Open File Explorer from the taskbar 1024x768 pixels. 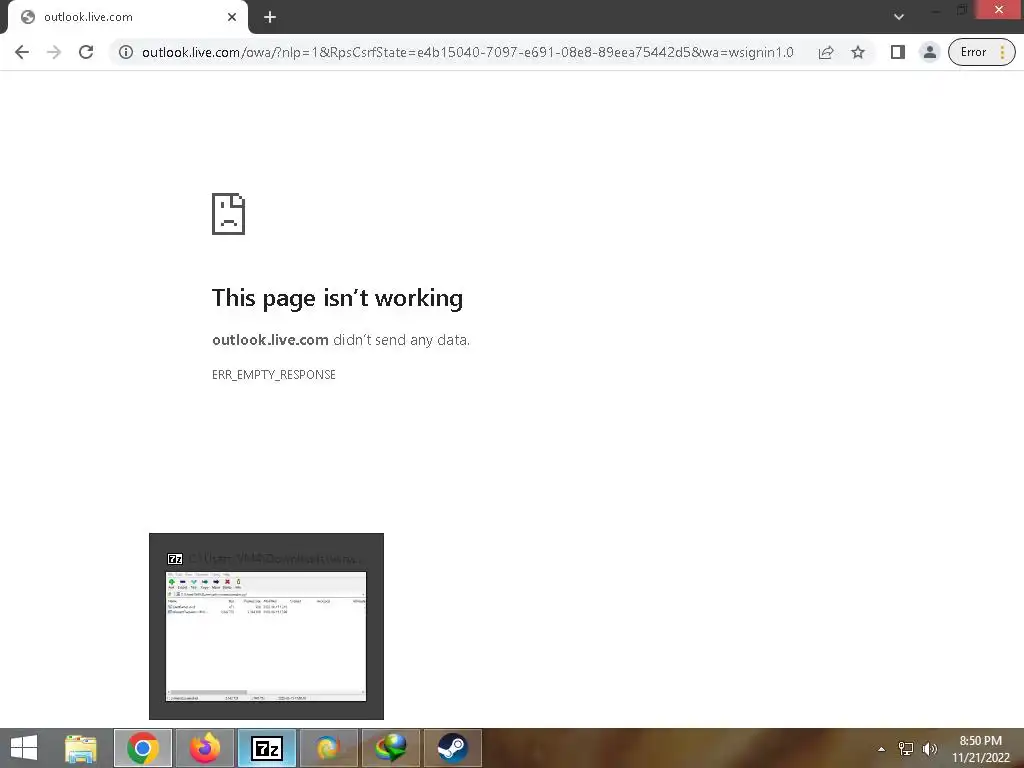tap(81, 748)
